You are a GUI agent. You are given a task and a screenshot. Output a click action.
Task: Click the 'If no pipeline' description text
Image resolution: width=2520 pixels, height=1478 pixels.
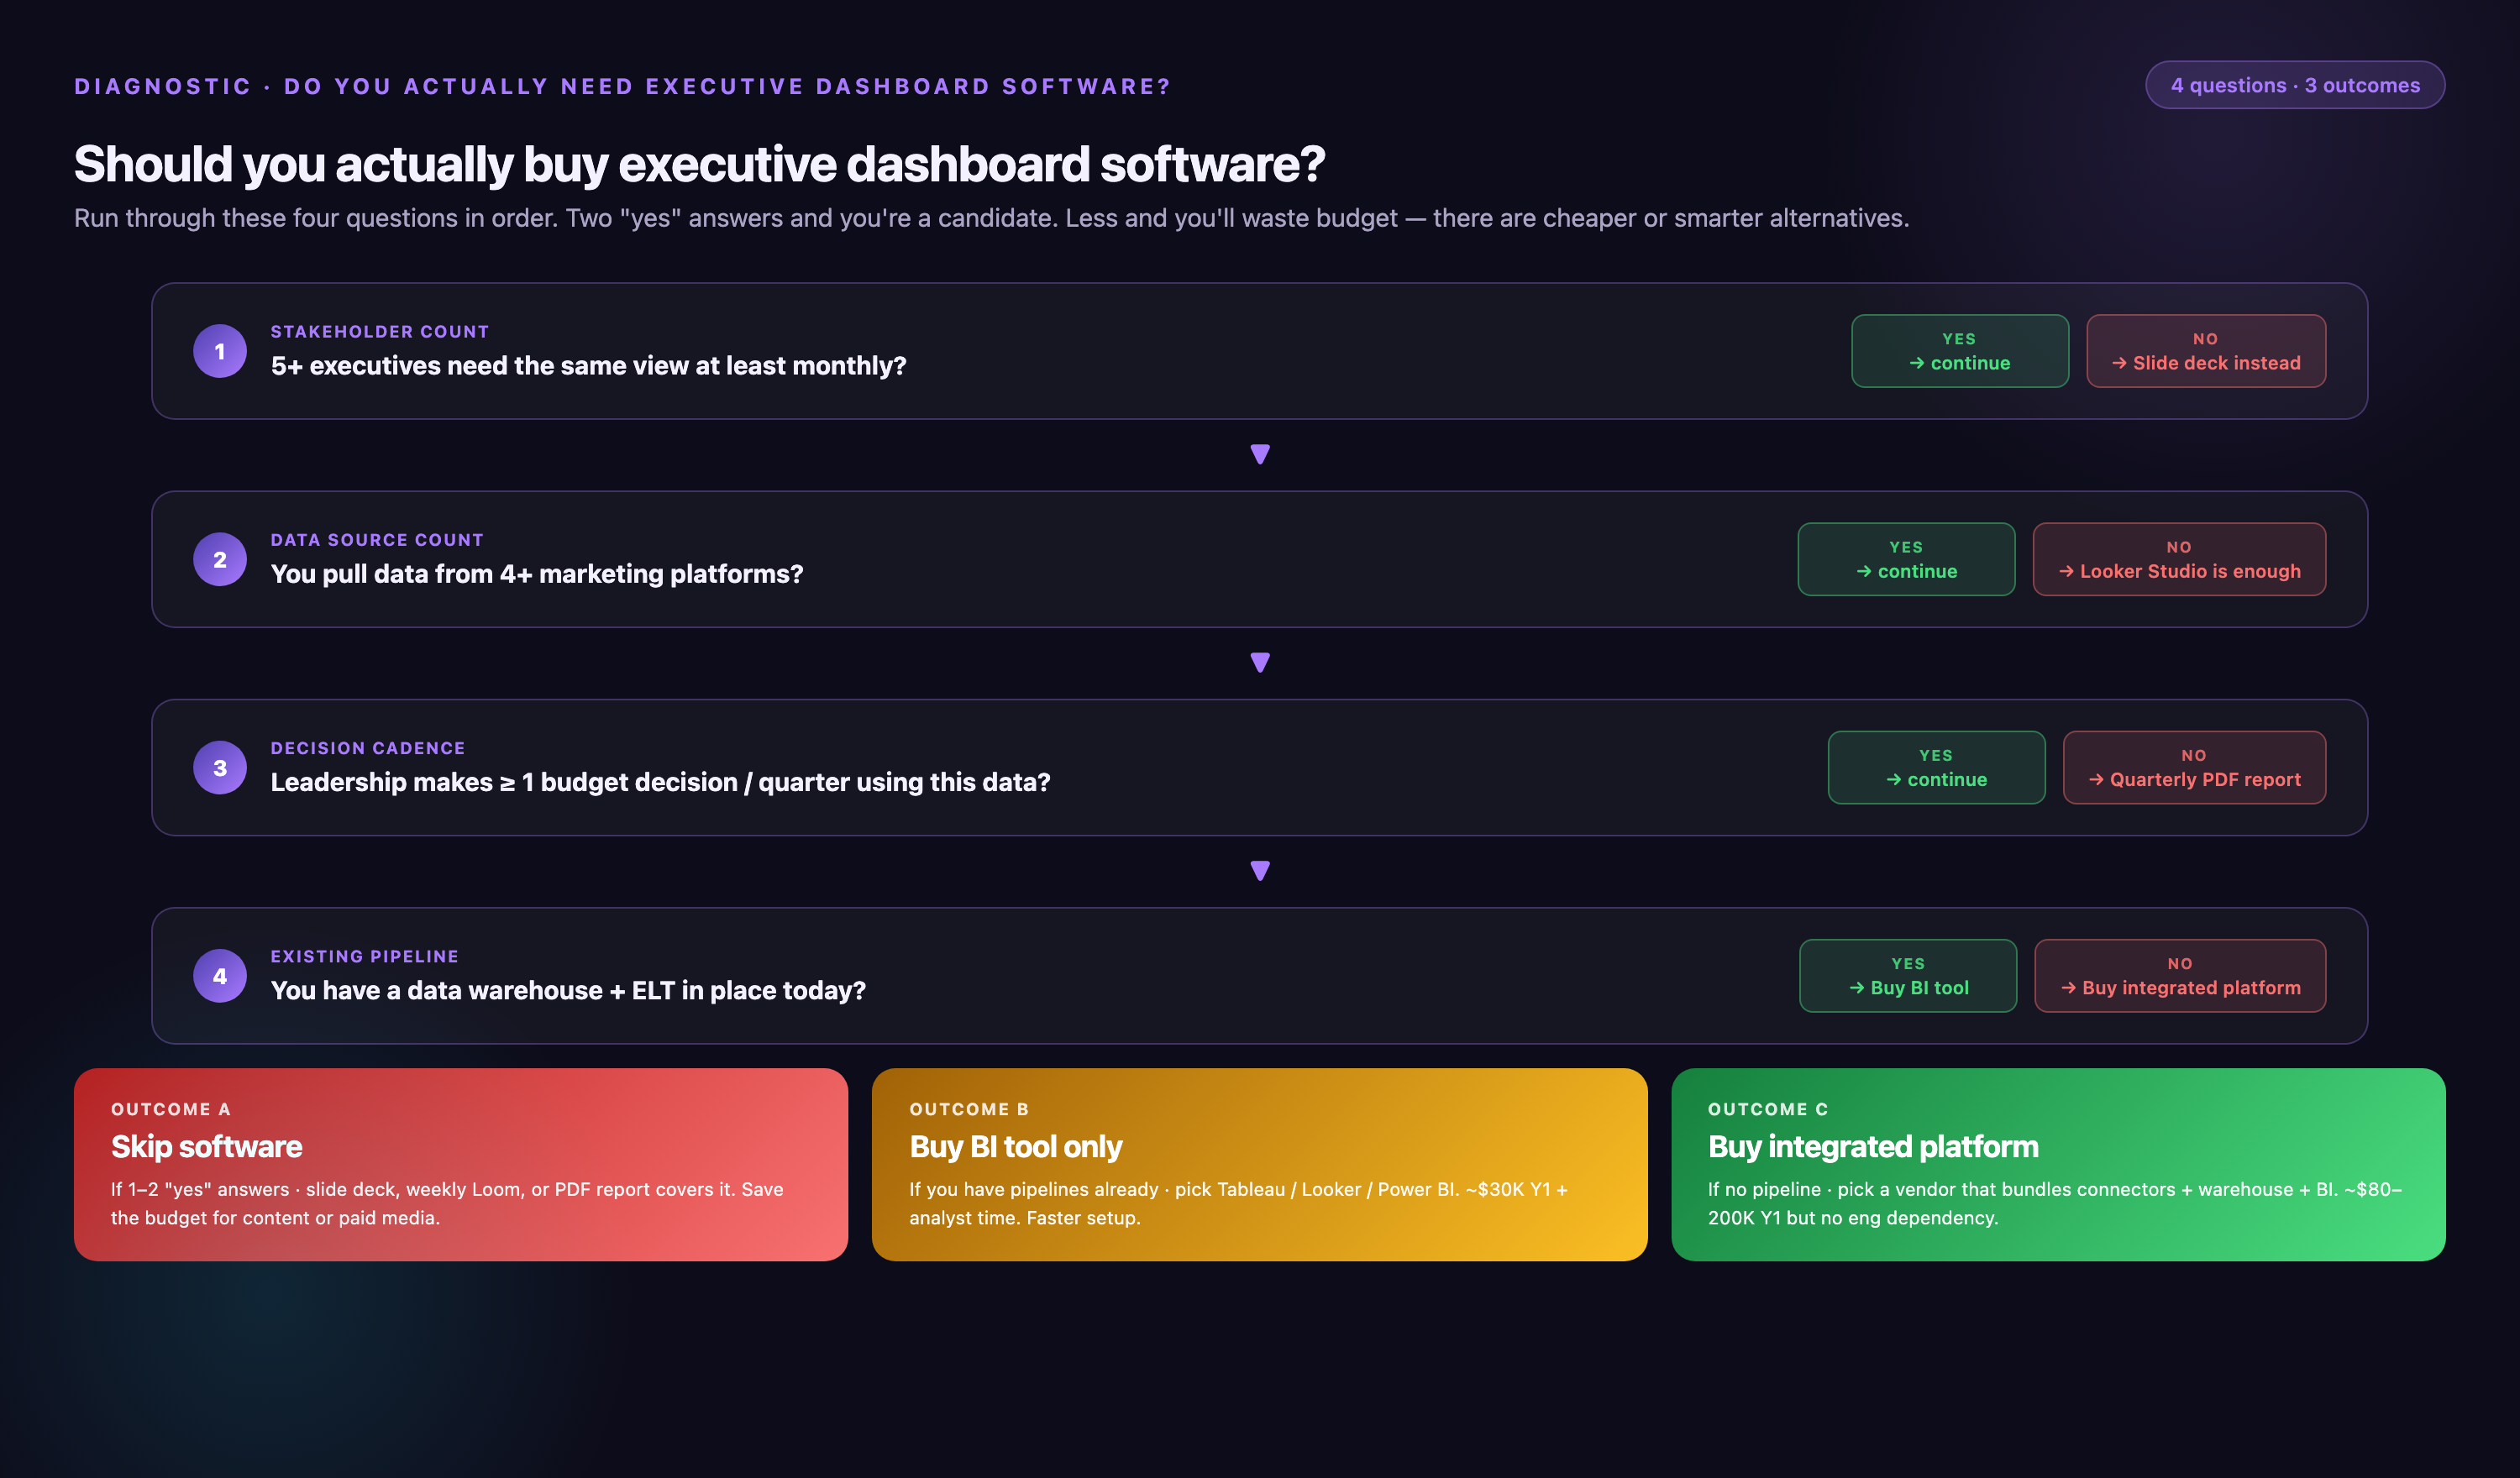[x=2054, y=1203]
